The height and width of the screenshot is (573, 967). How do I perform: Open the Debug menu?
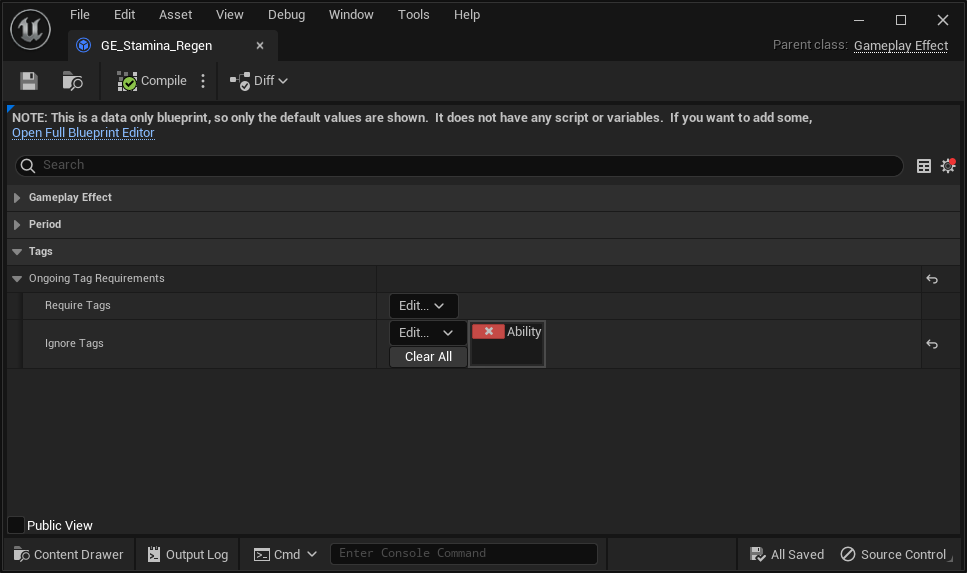coord(286,15)
